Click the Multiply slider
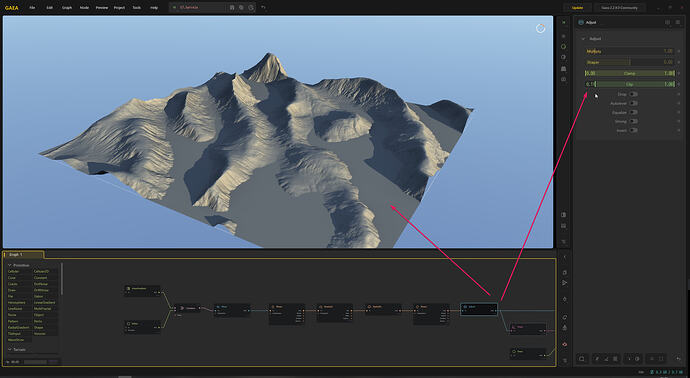The image size is (690, 378). (x=629, y=51)
